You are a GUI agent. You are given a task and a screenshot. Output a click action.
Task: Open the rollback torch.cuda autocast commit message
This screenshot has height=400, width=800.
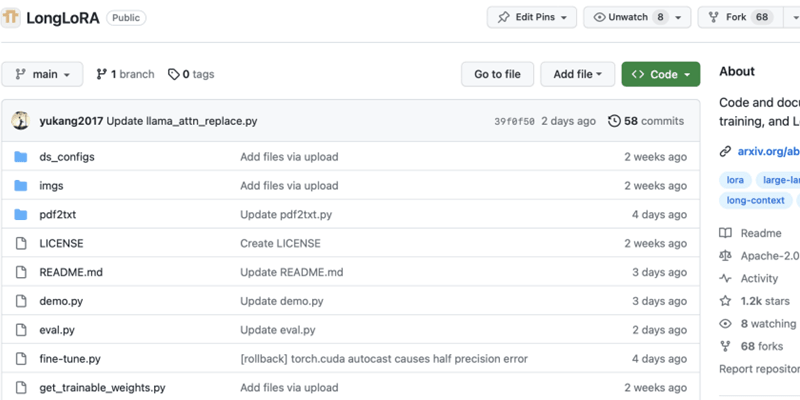coord(384,359)
